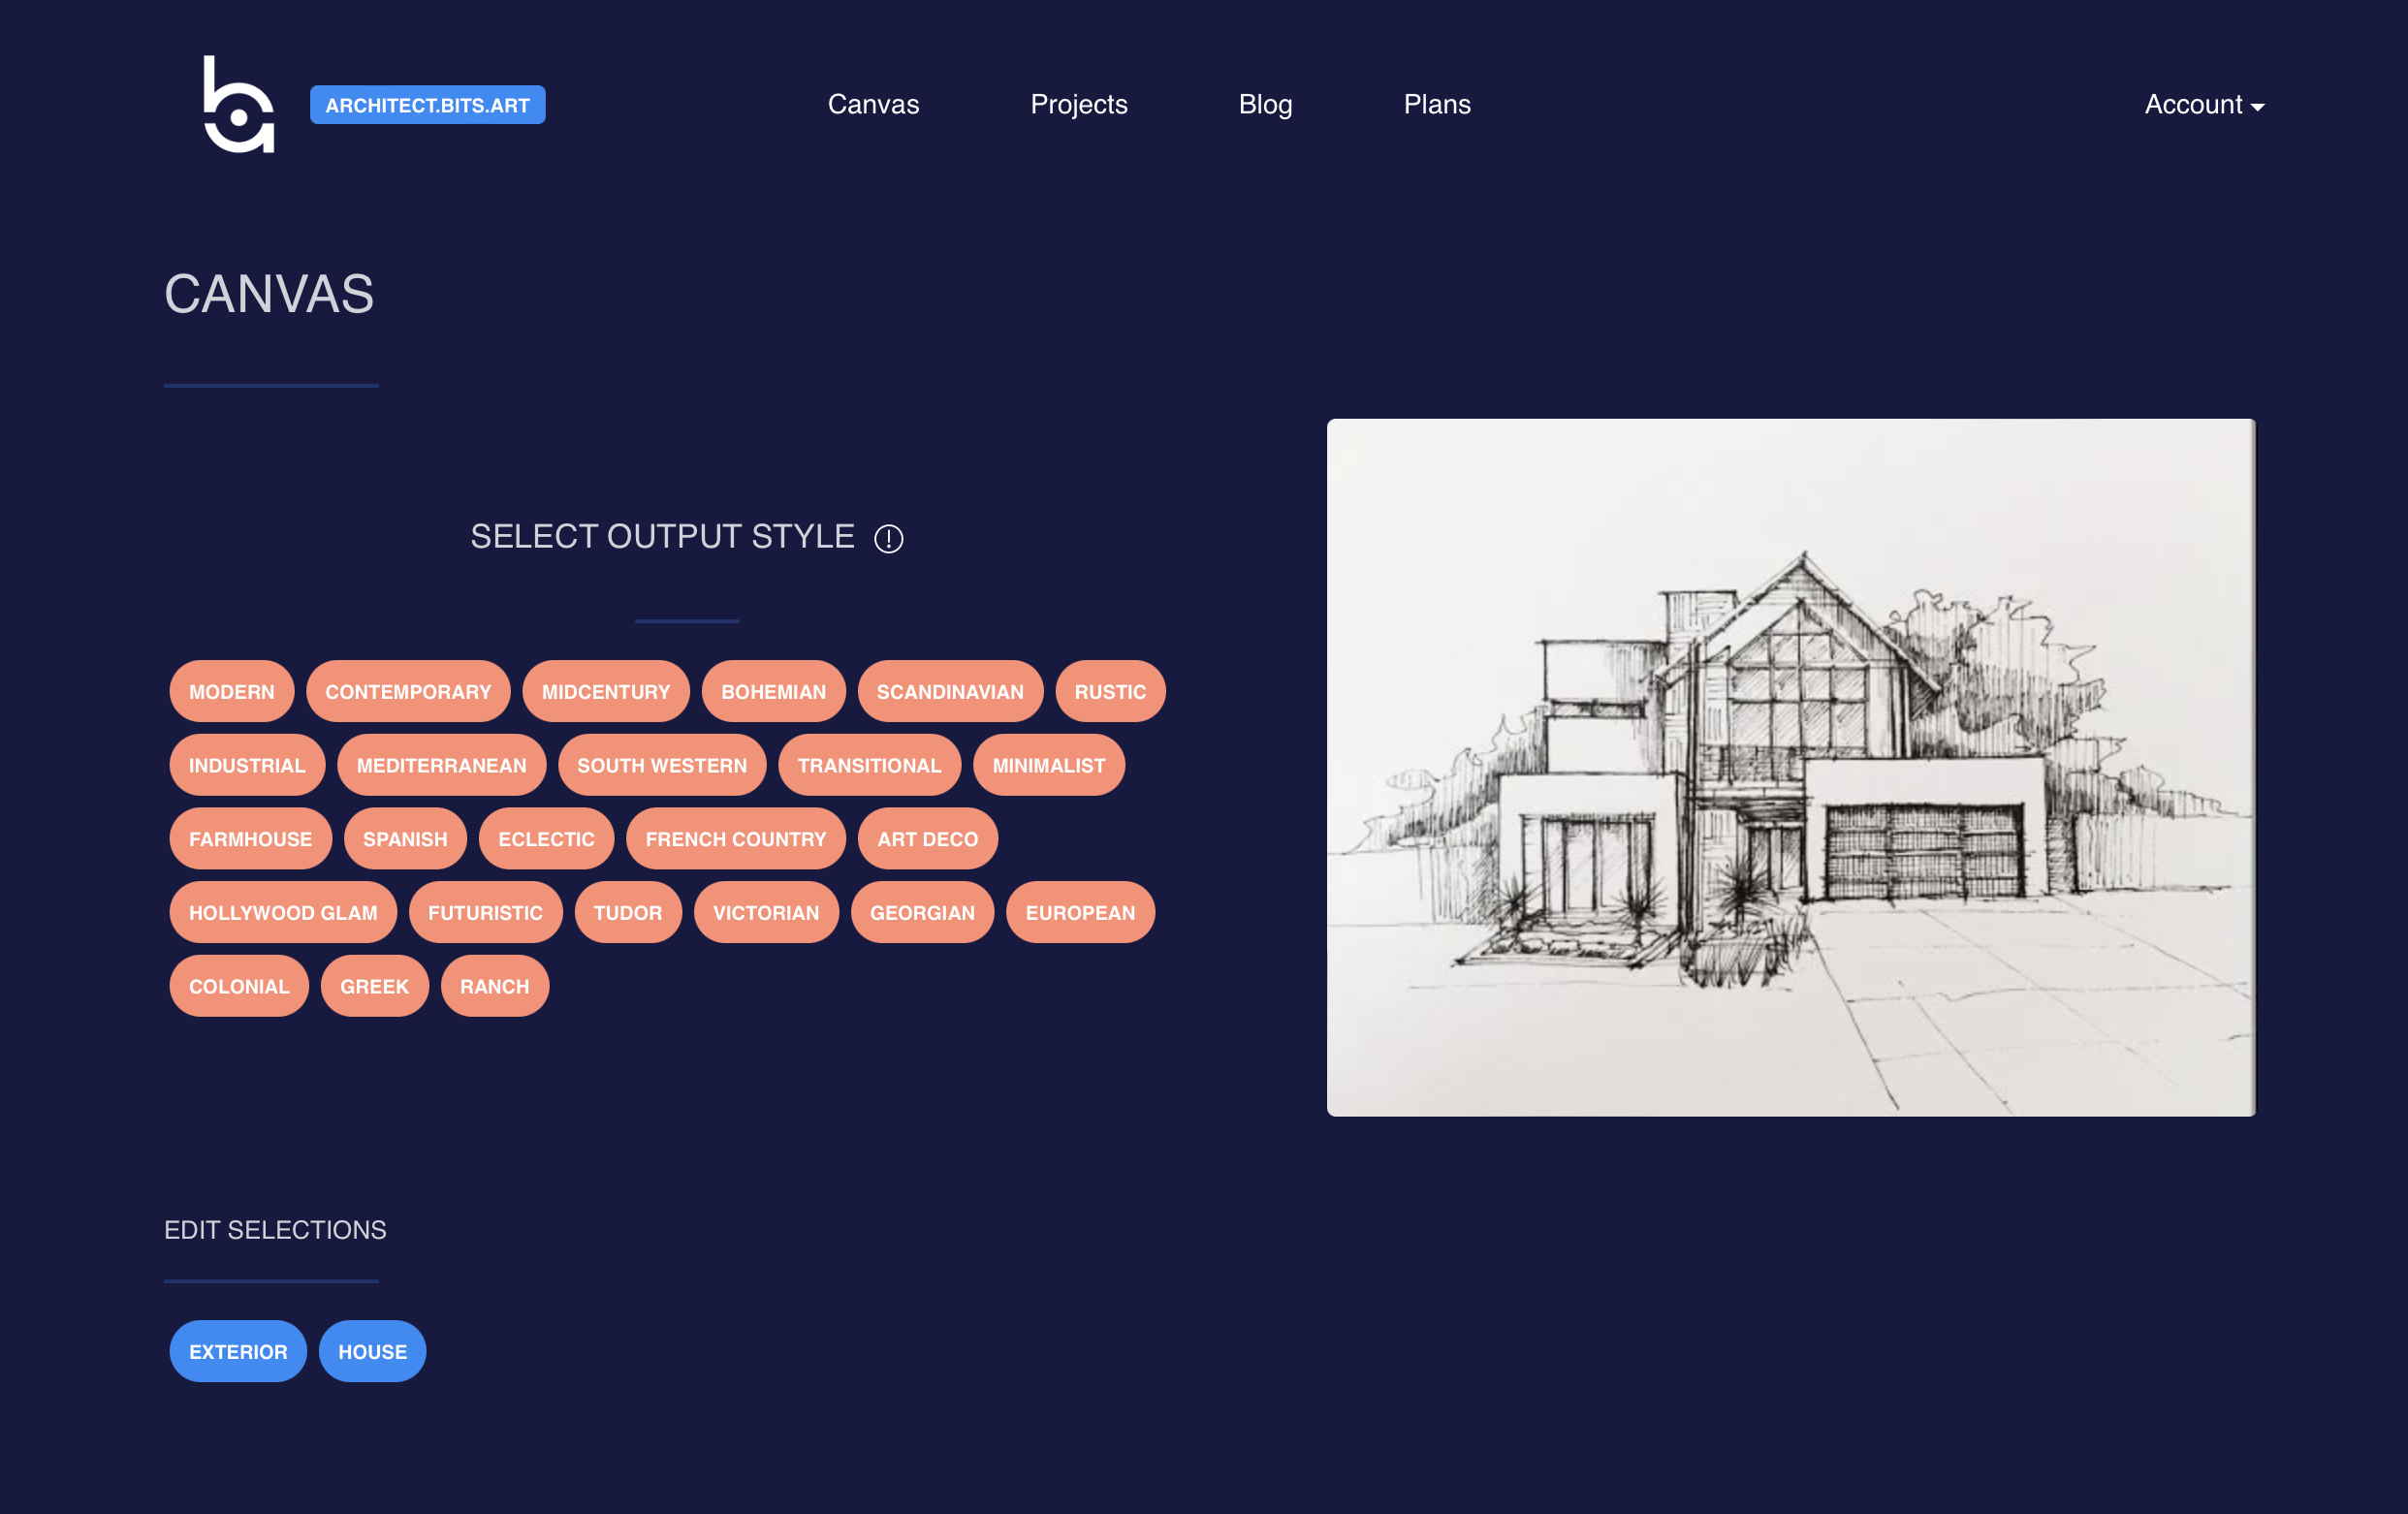Select Mediterranean output style
Image resolution: width=2408 pixels, height=1514 pixels.
[x=441, y=766]
